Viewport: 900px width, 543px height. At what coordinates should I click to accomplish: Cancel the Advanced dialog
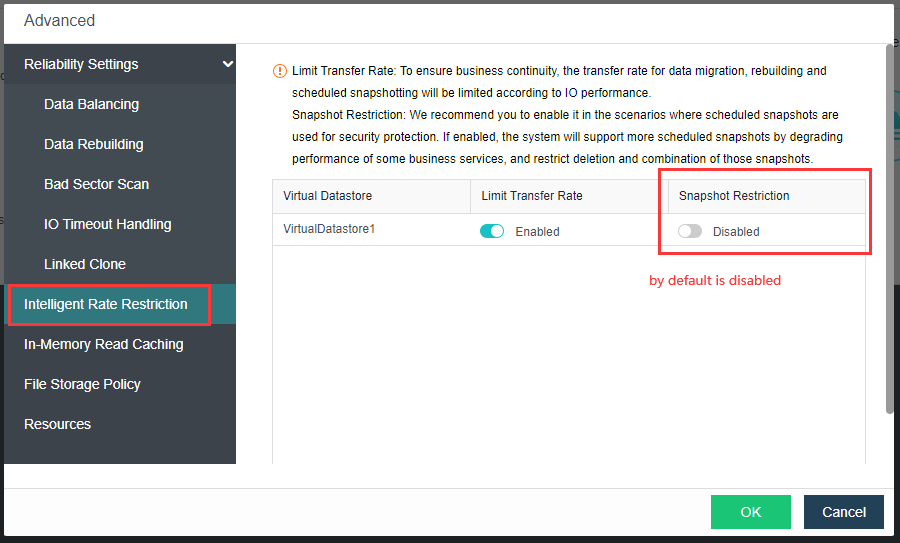point(843,512)
